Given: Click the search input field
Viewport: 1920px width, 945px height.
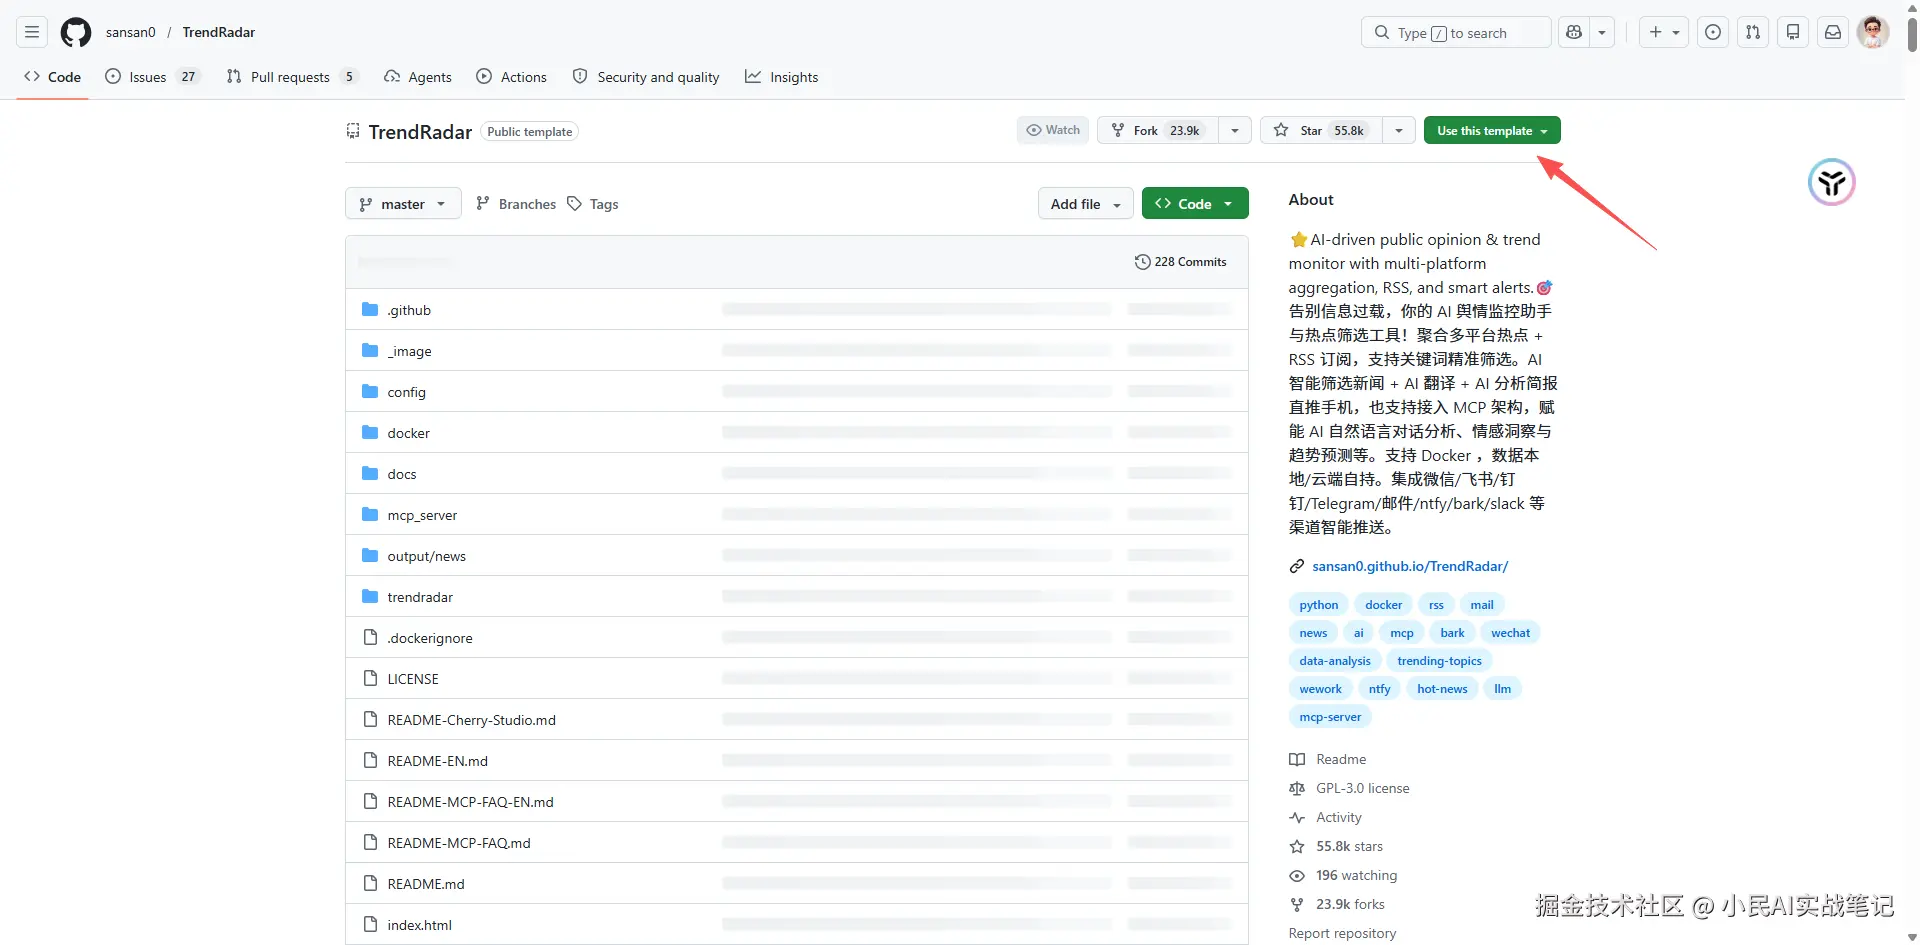Looking at the screenshot, I should (x=1455, y=33).
